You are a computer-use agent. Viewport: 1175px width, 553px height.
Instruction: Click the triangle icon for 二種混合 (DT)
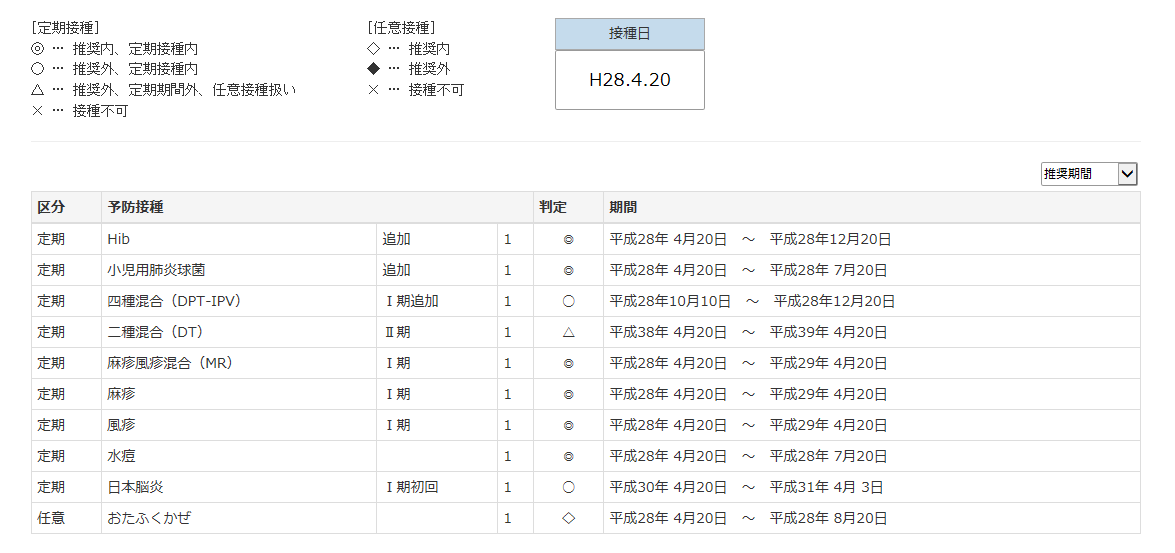568,332
